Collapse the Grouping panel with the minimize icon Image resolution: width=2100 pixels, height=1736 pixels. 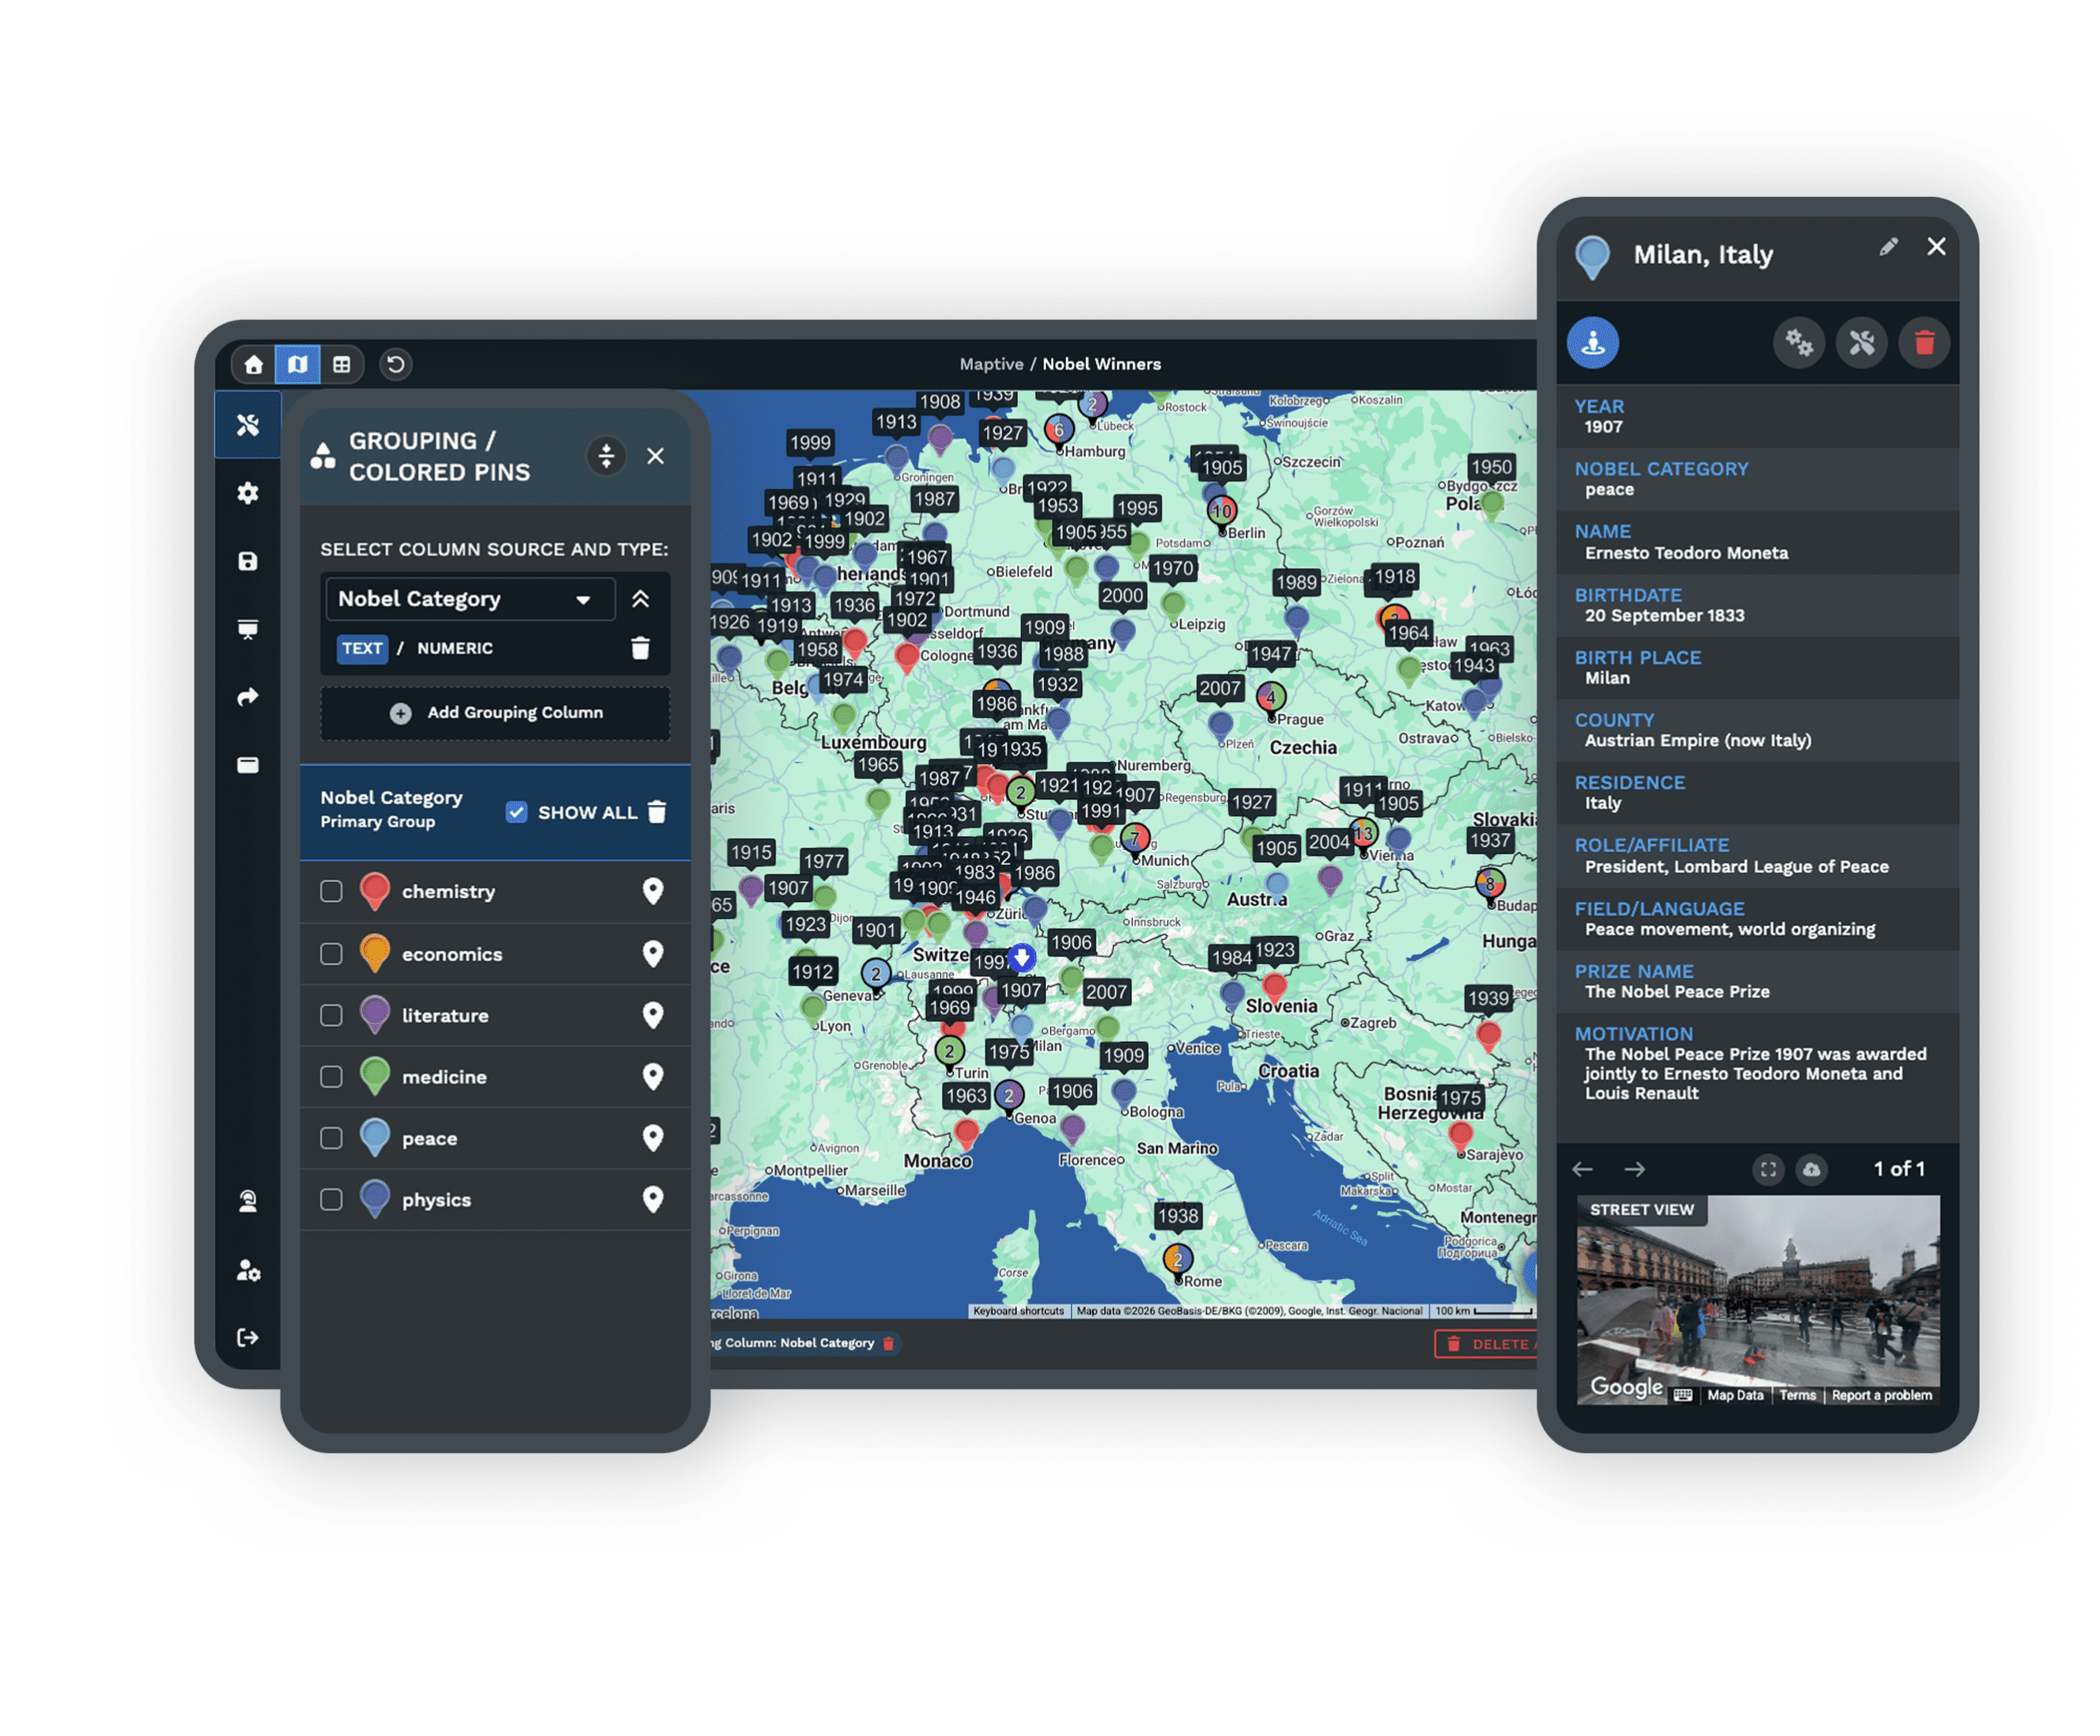click(x=606, y=456)
